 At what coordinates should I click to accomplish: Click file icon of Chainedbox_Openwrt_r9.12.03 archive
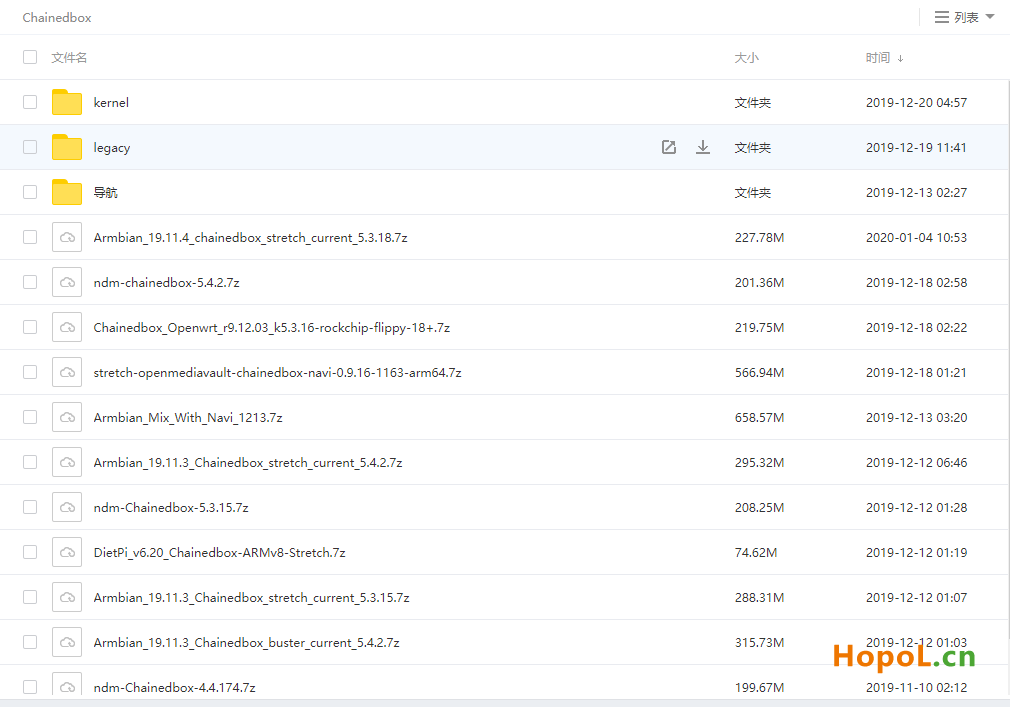click(x=67, y=328)
